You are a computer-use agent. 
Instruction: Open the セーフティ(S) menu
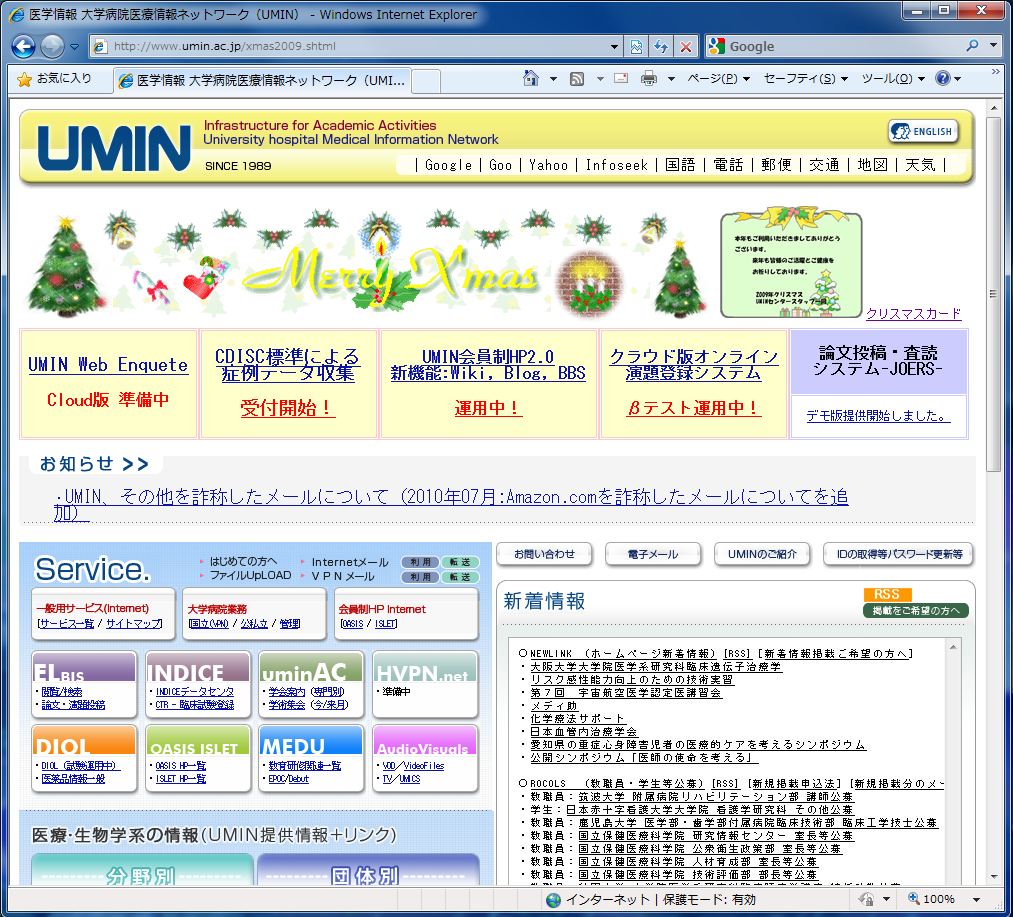tap(805, 79)
